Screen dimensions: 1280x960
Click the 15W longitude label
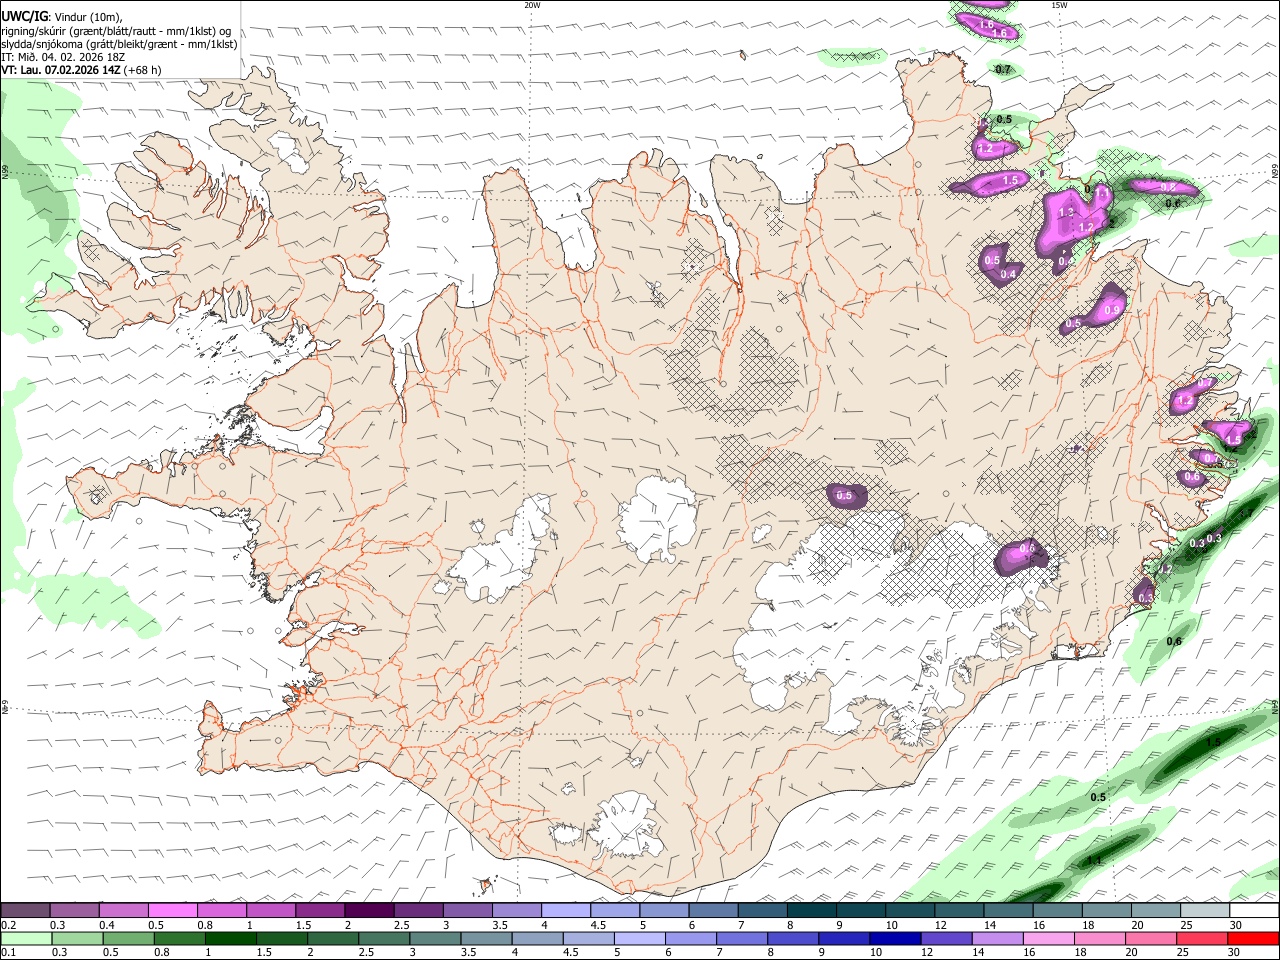(1059, 5)
